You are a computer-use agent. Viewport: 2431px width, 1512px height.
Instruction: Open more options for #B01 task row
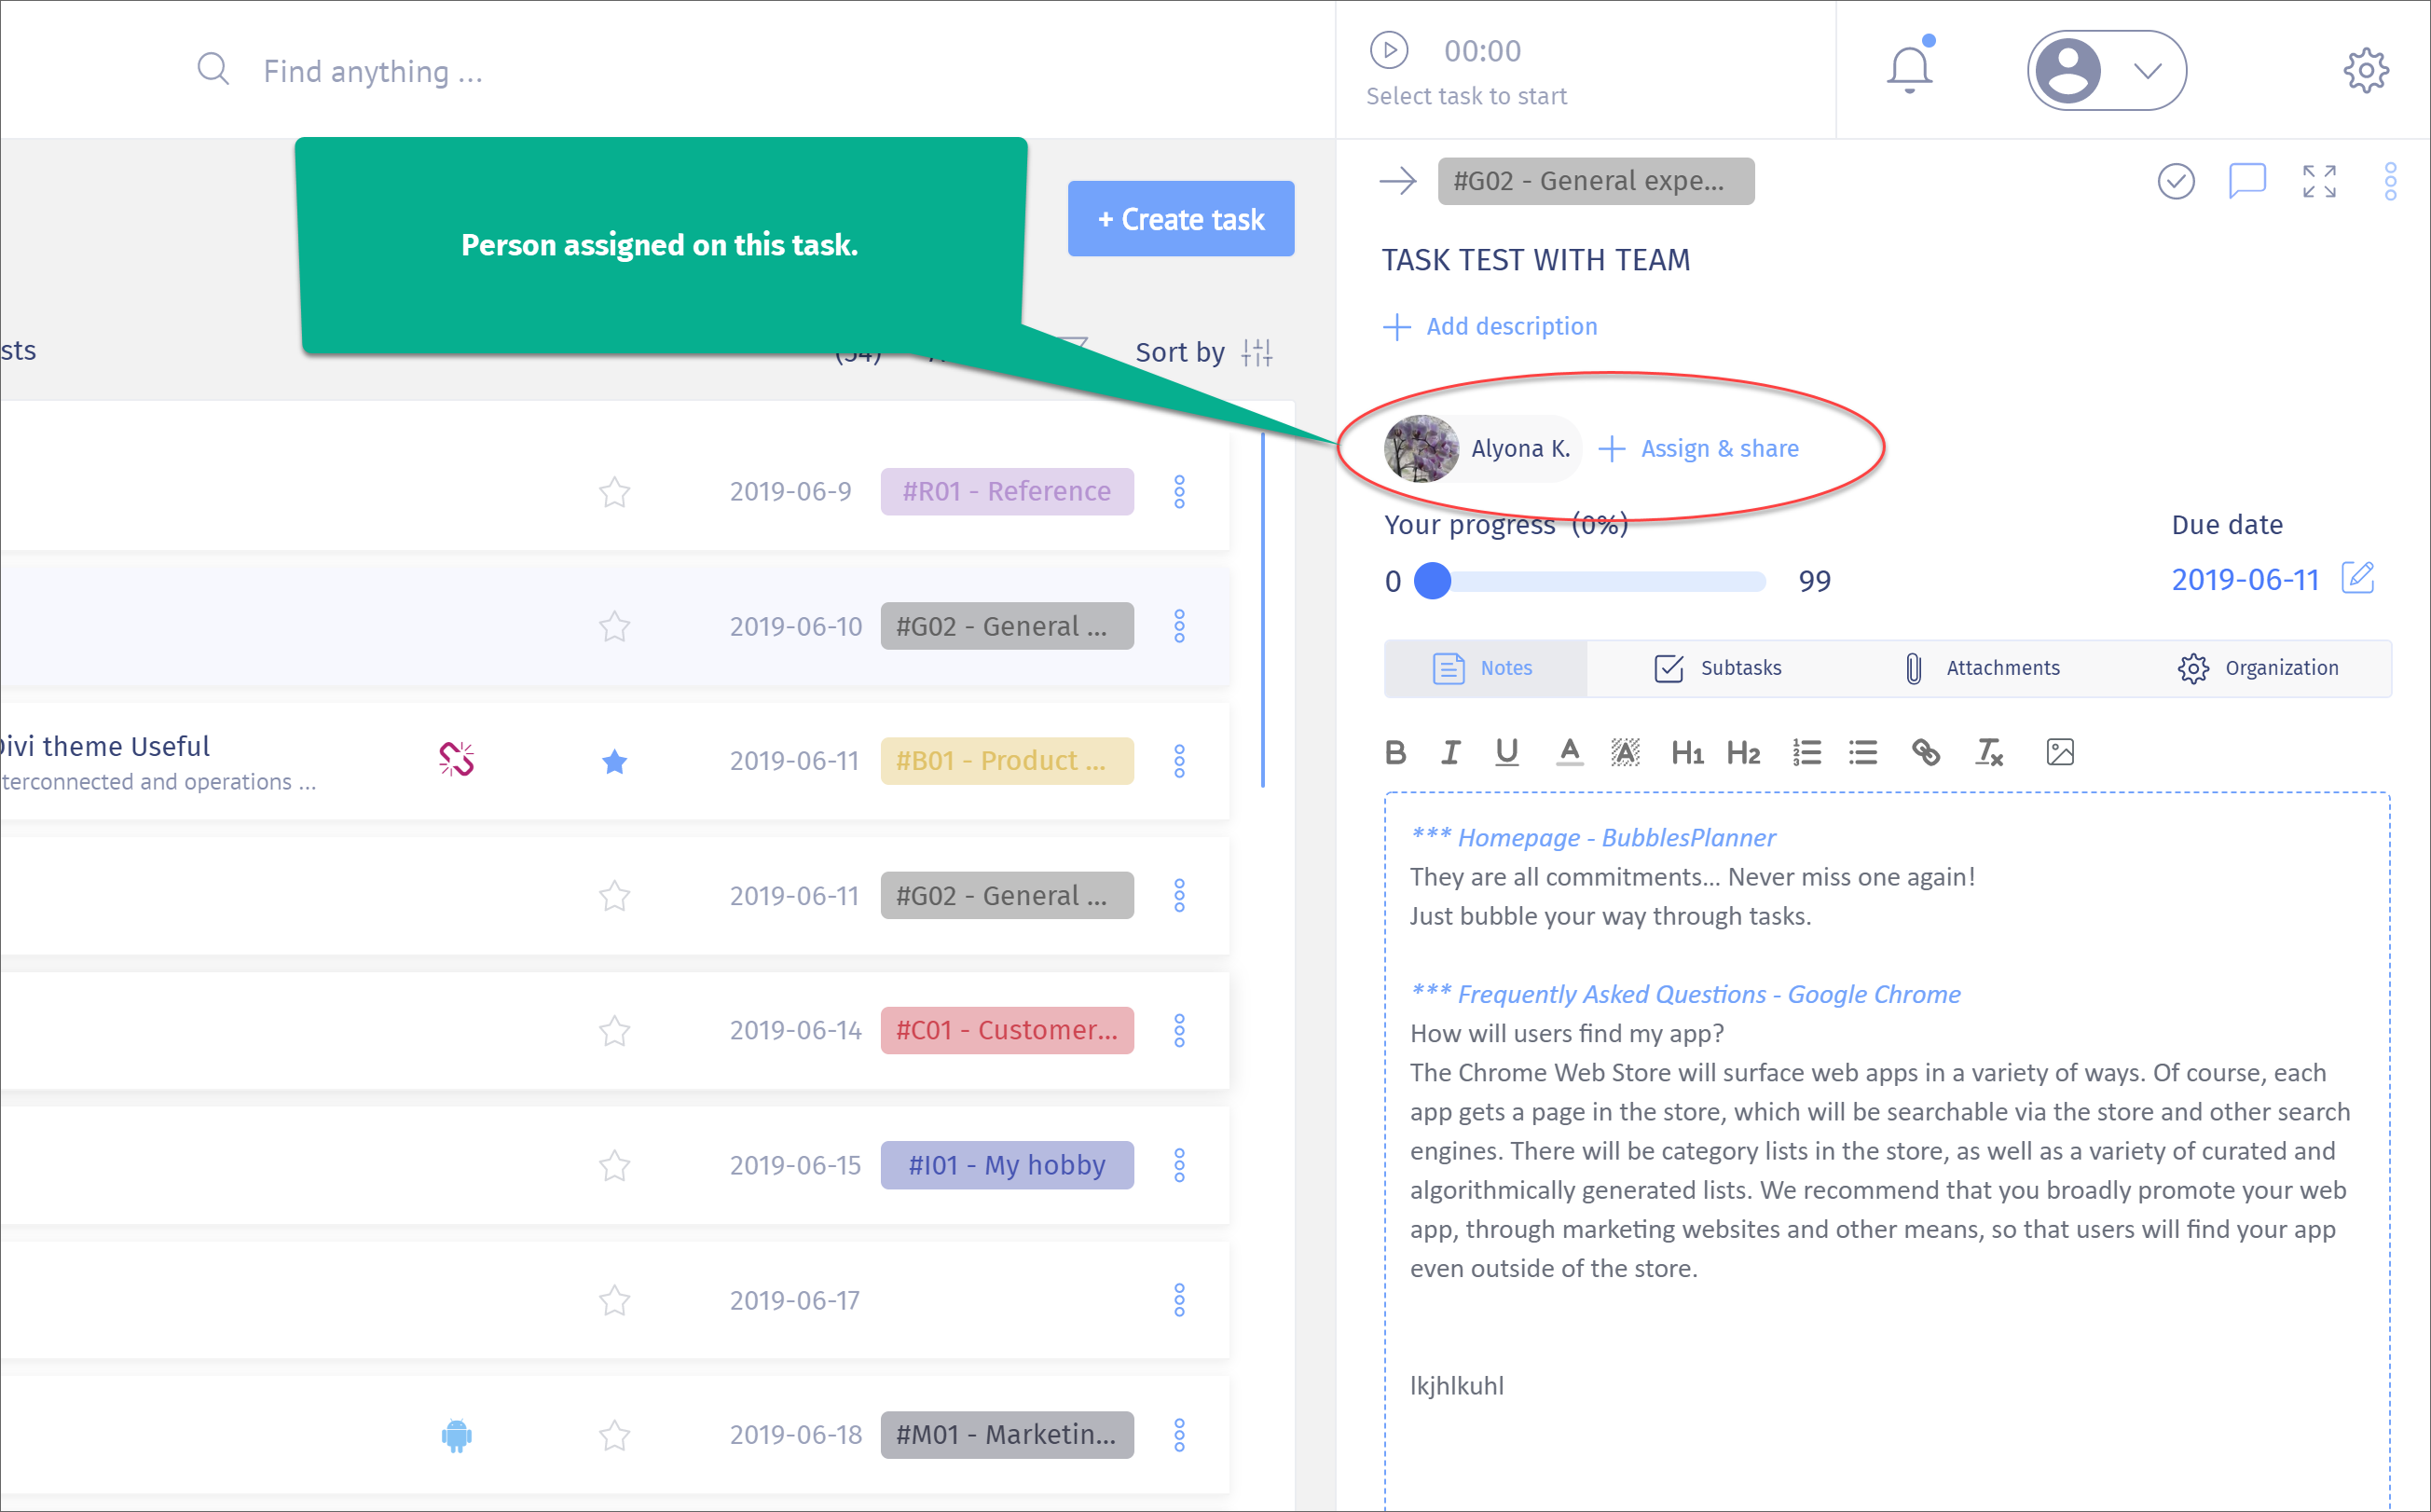pos(1179,761)
